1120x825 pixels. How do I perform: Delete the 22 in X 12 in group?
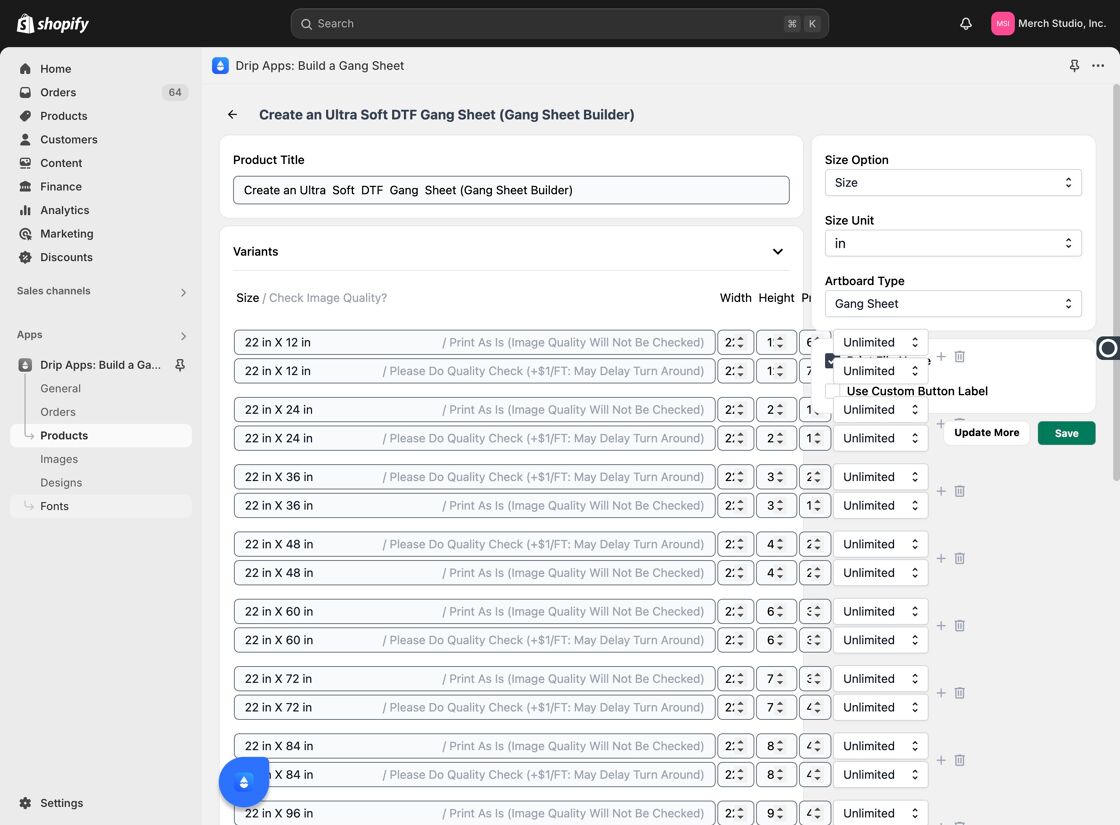coord(959,356)
